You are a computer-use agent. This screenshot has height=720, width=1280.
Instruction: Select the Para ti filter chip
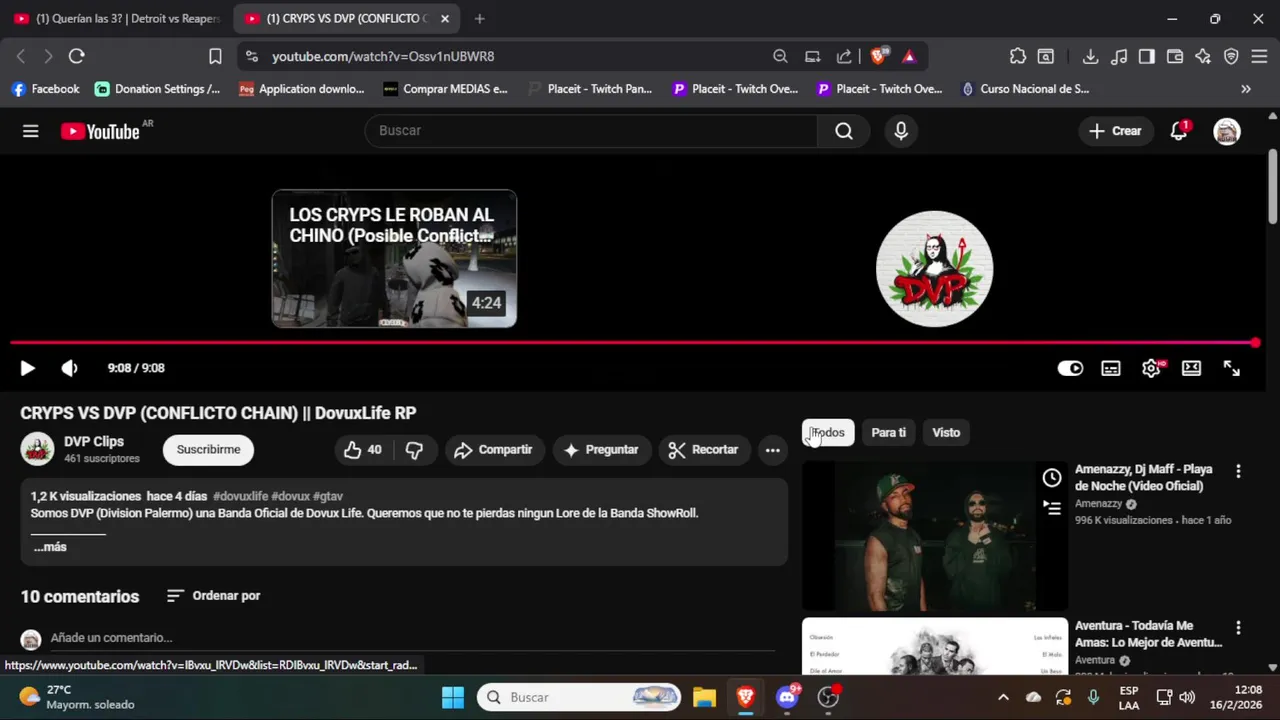888,433
